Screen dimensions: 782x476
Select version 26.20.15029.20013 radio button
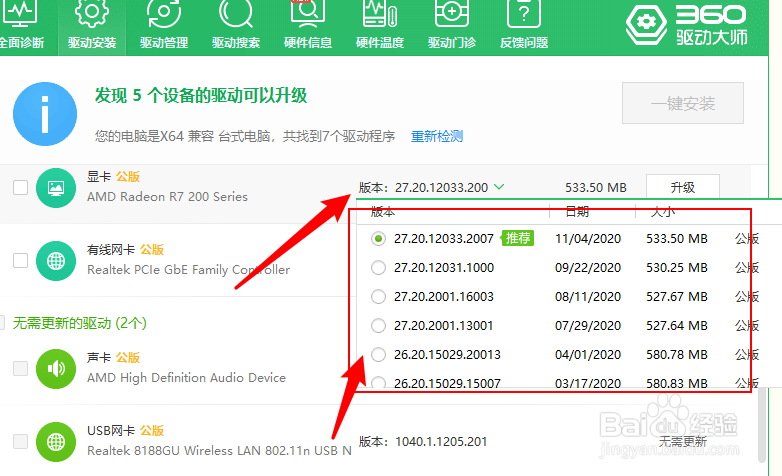pos(379,355)
